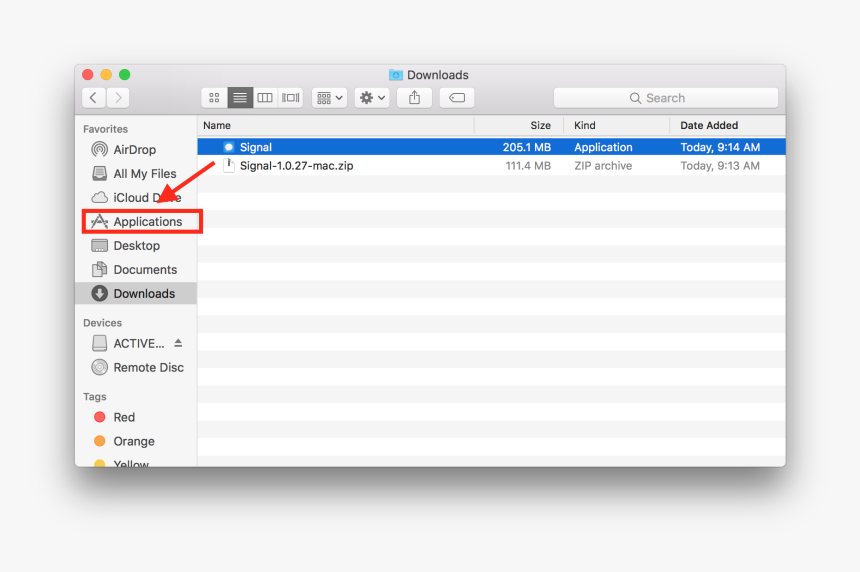The image size is (860, 572).
Task: Go back with the left chevron button
Action: (x=94, y=98)
